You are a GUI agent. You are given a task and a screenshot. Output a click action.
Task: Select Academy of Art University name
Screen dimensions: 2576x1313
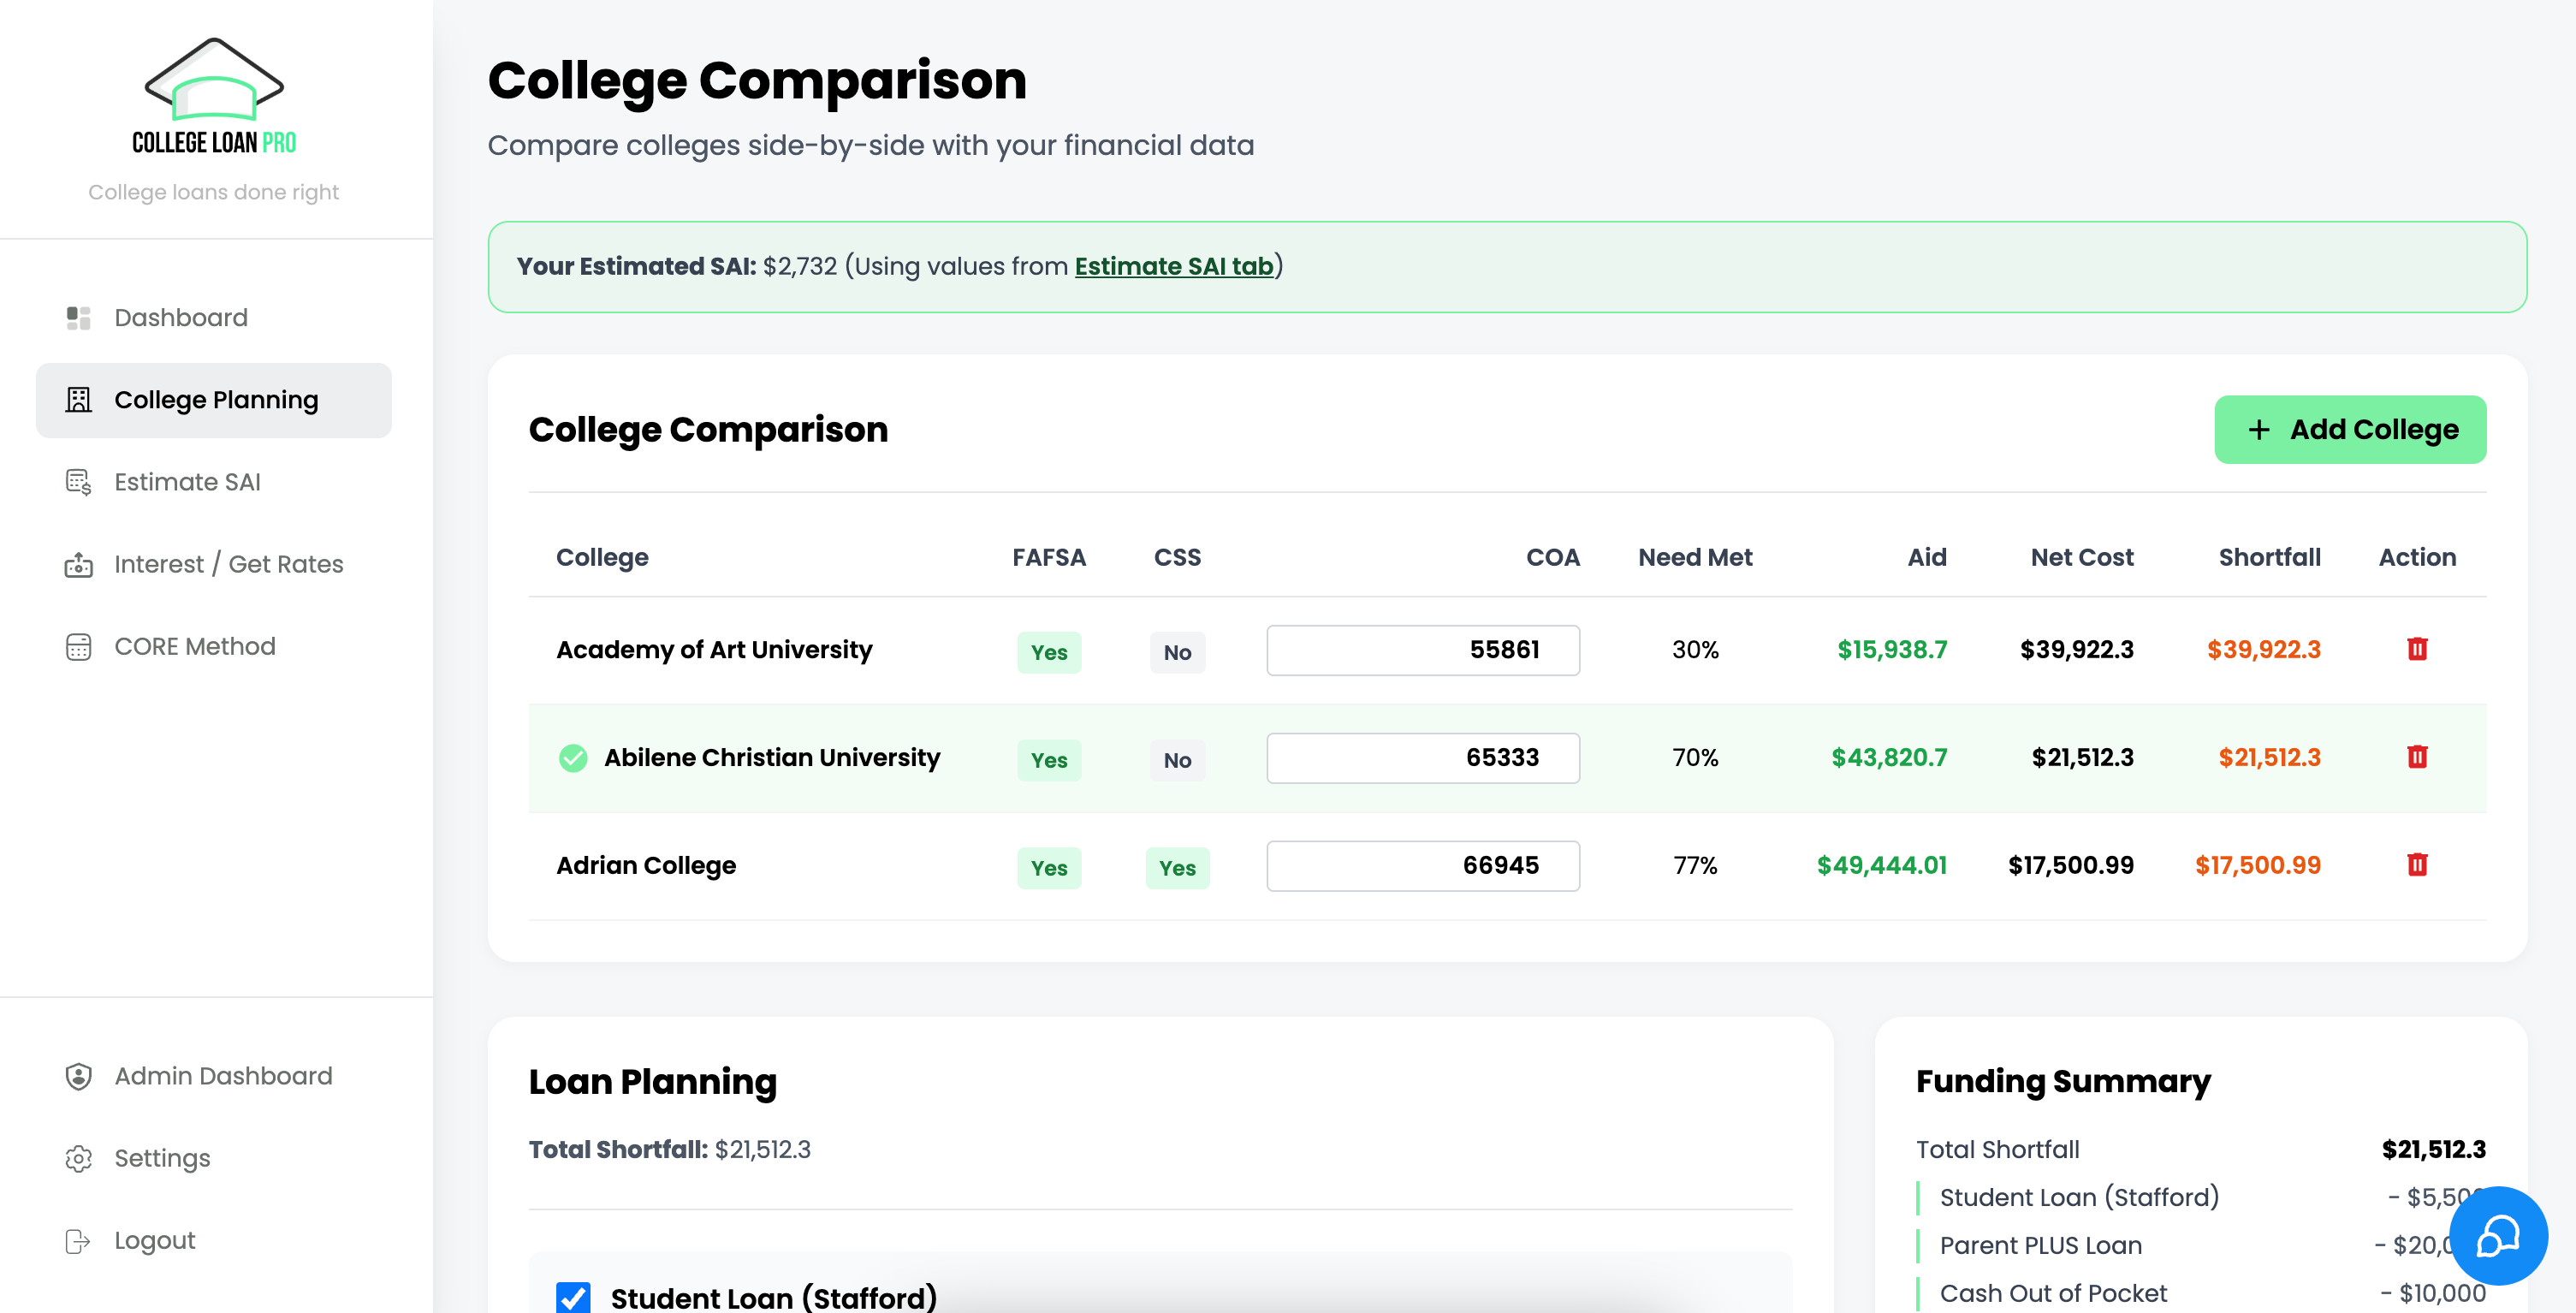714,650
